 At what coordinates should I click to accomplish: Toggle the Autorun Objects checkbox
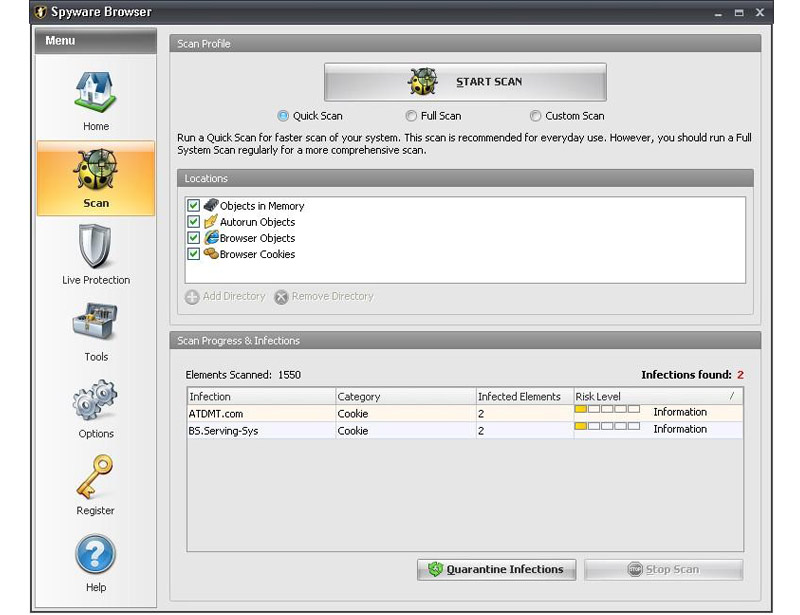[x=194, y=222]
